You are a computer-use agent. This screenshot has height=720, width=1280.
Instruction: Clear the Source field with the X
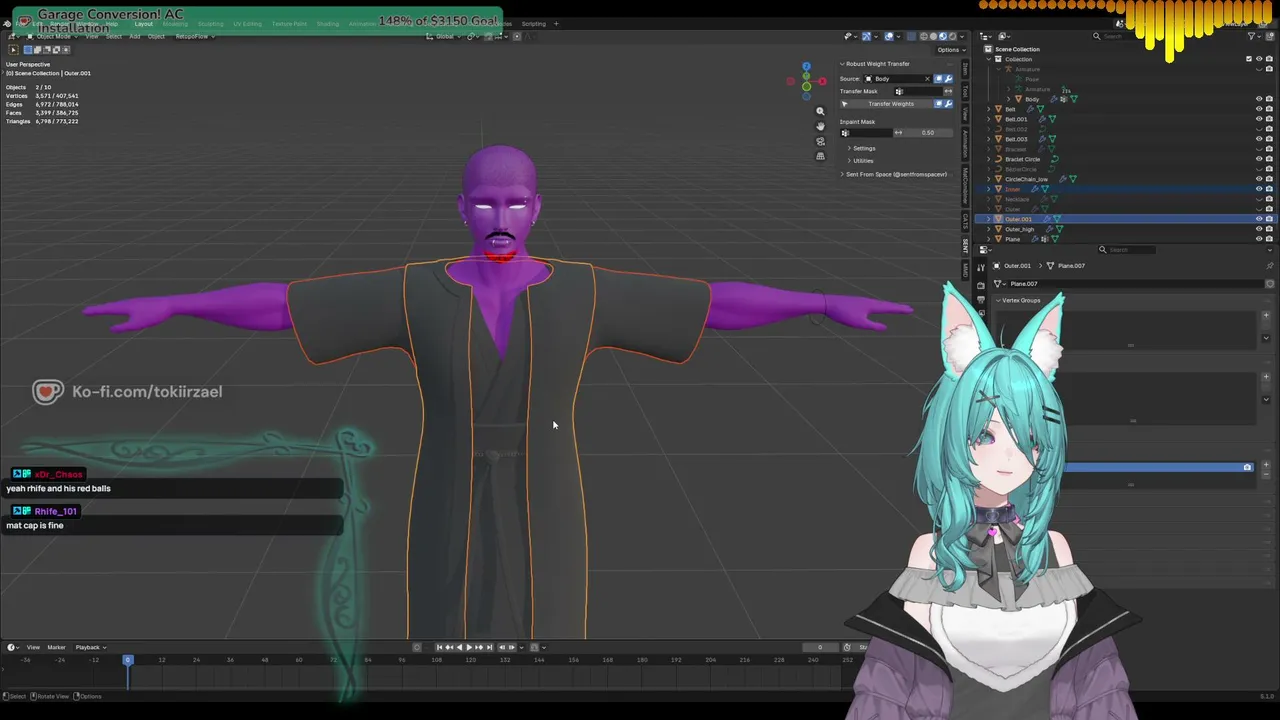click(x=927, y=78)
